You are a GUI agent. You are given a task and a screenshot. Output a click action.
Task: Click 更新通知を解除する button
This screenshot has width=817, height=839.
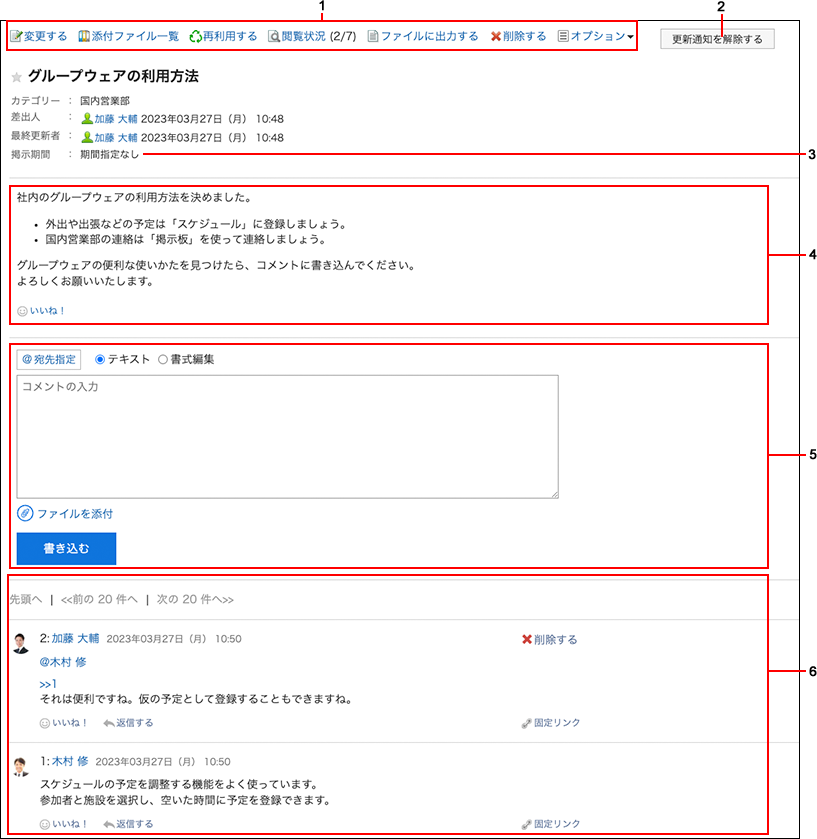[x=716, y=40]
